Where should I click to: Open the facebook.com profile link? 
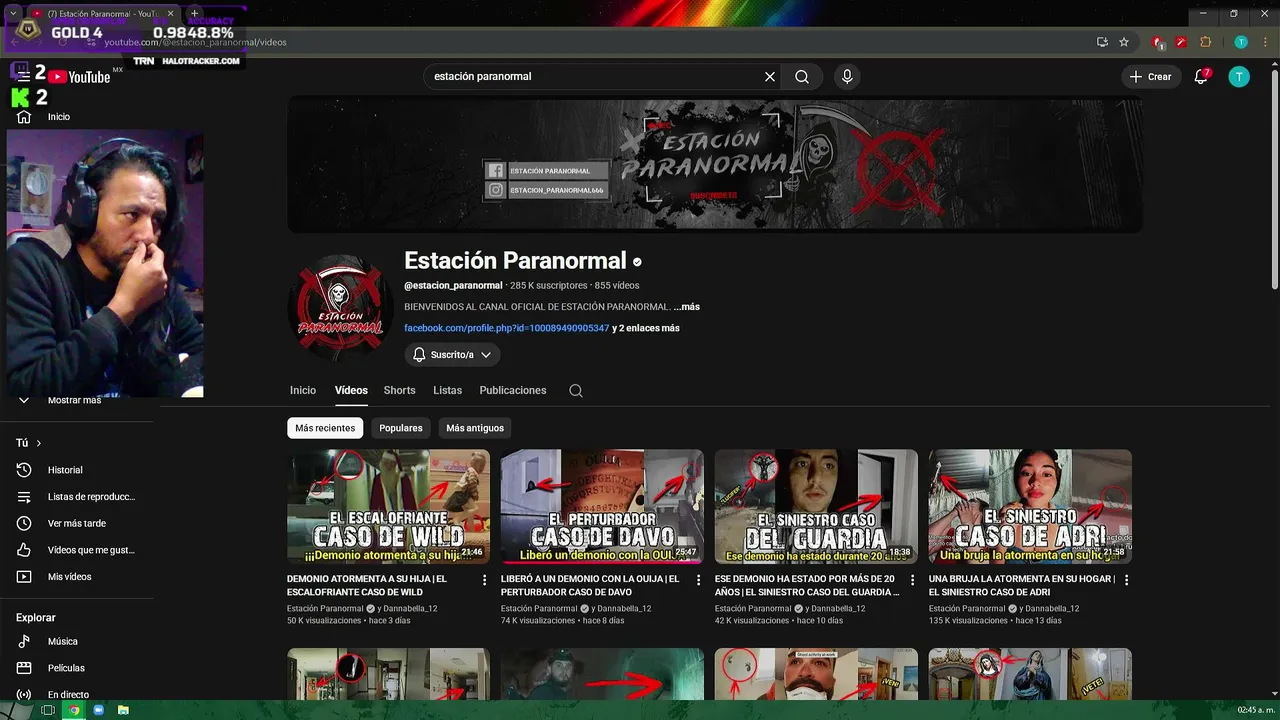point(506,328)
